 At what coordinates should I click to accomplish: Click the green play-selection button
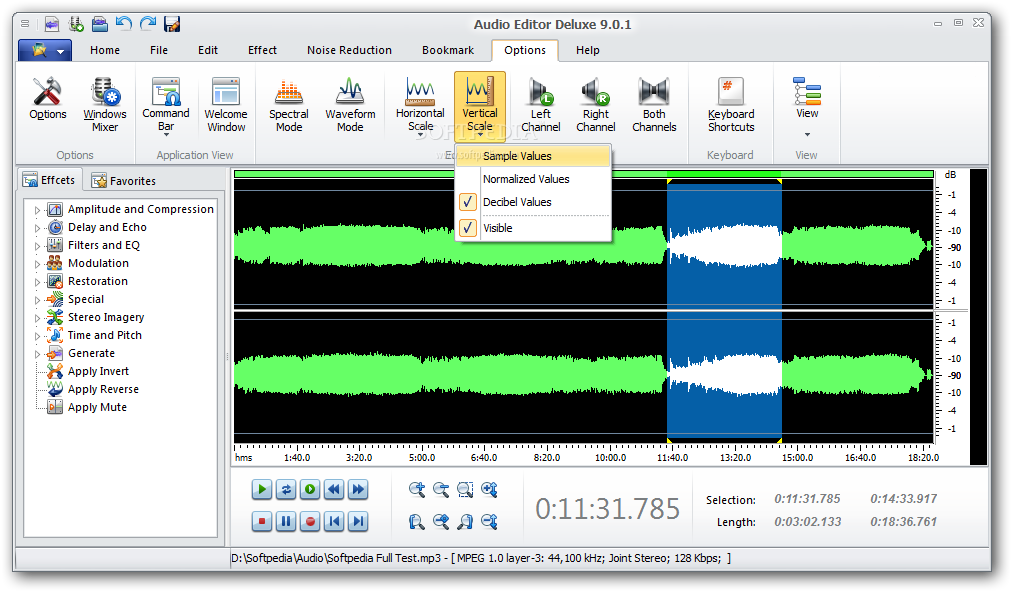(310, 489)
